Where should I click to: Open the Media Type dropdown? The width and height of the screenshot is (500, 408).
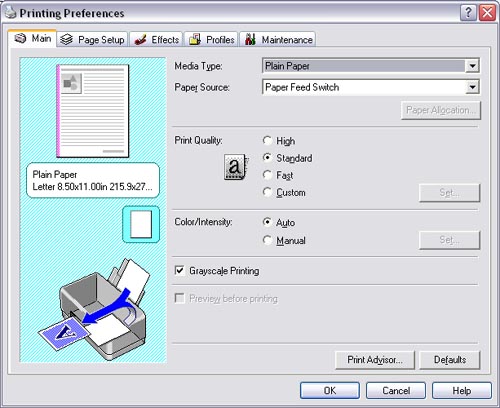(x=371, y=66)
